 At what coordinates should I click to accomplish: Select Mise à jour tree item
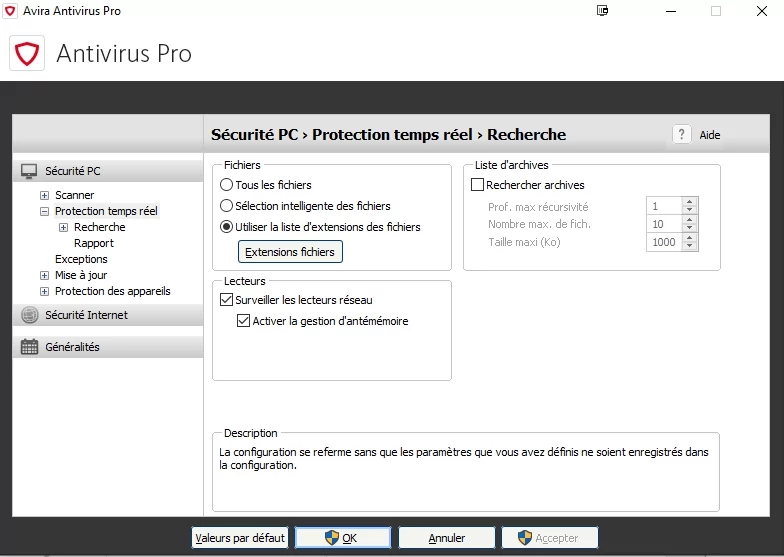click(x=81, y=275)
